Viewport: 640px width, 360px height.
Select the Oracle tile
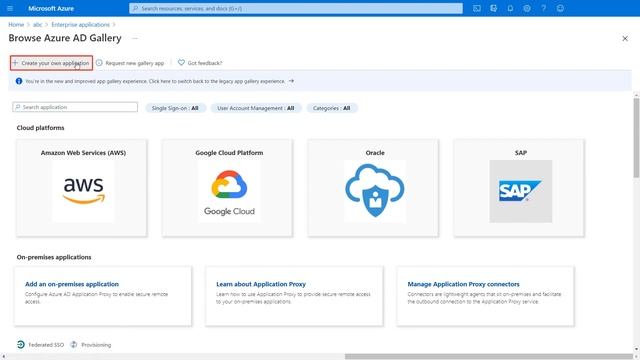[373, 188]
